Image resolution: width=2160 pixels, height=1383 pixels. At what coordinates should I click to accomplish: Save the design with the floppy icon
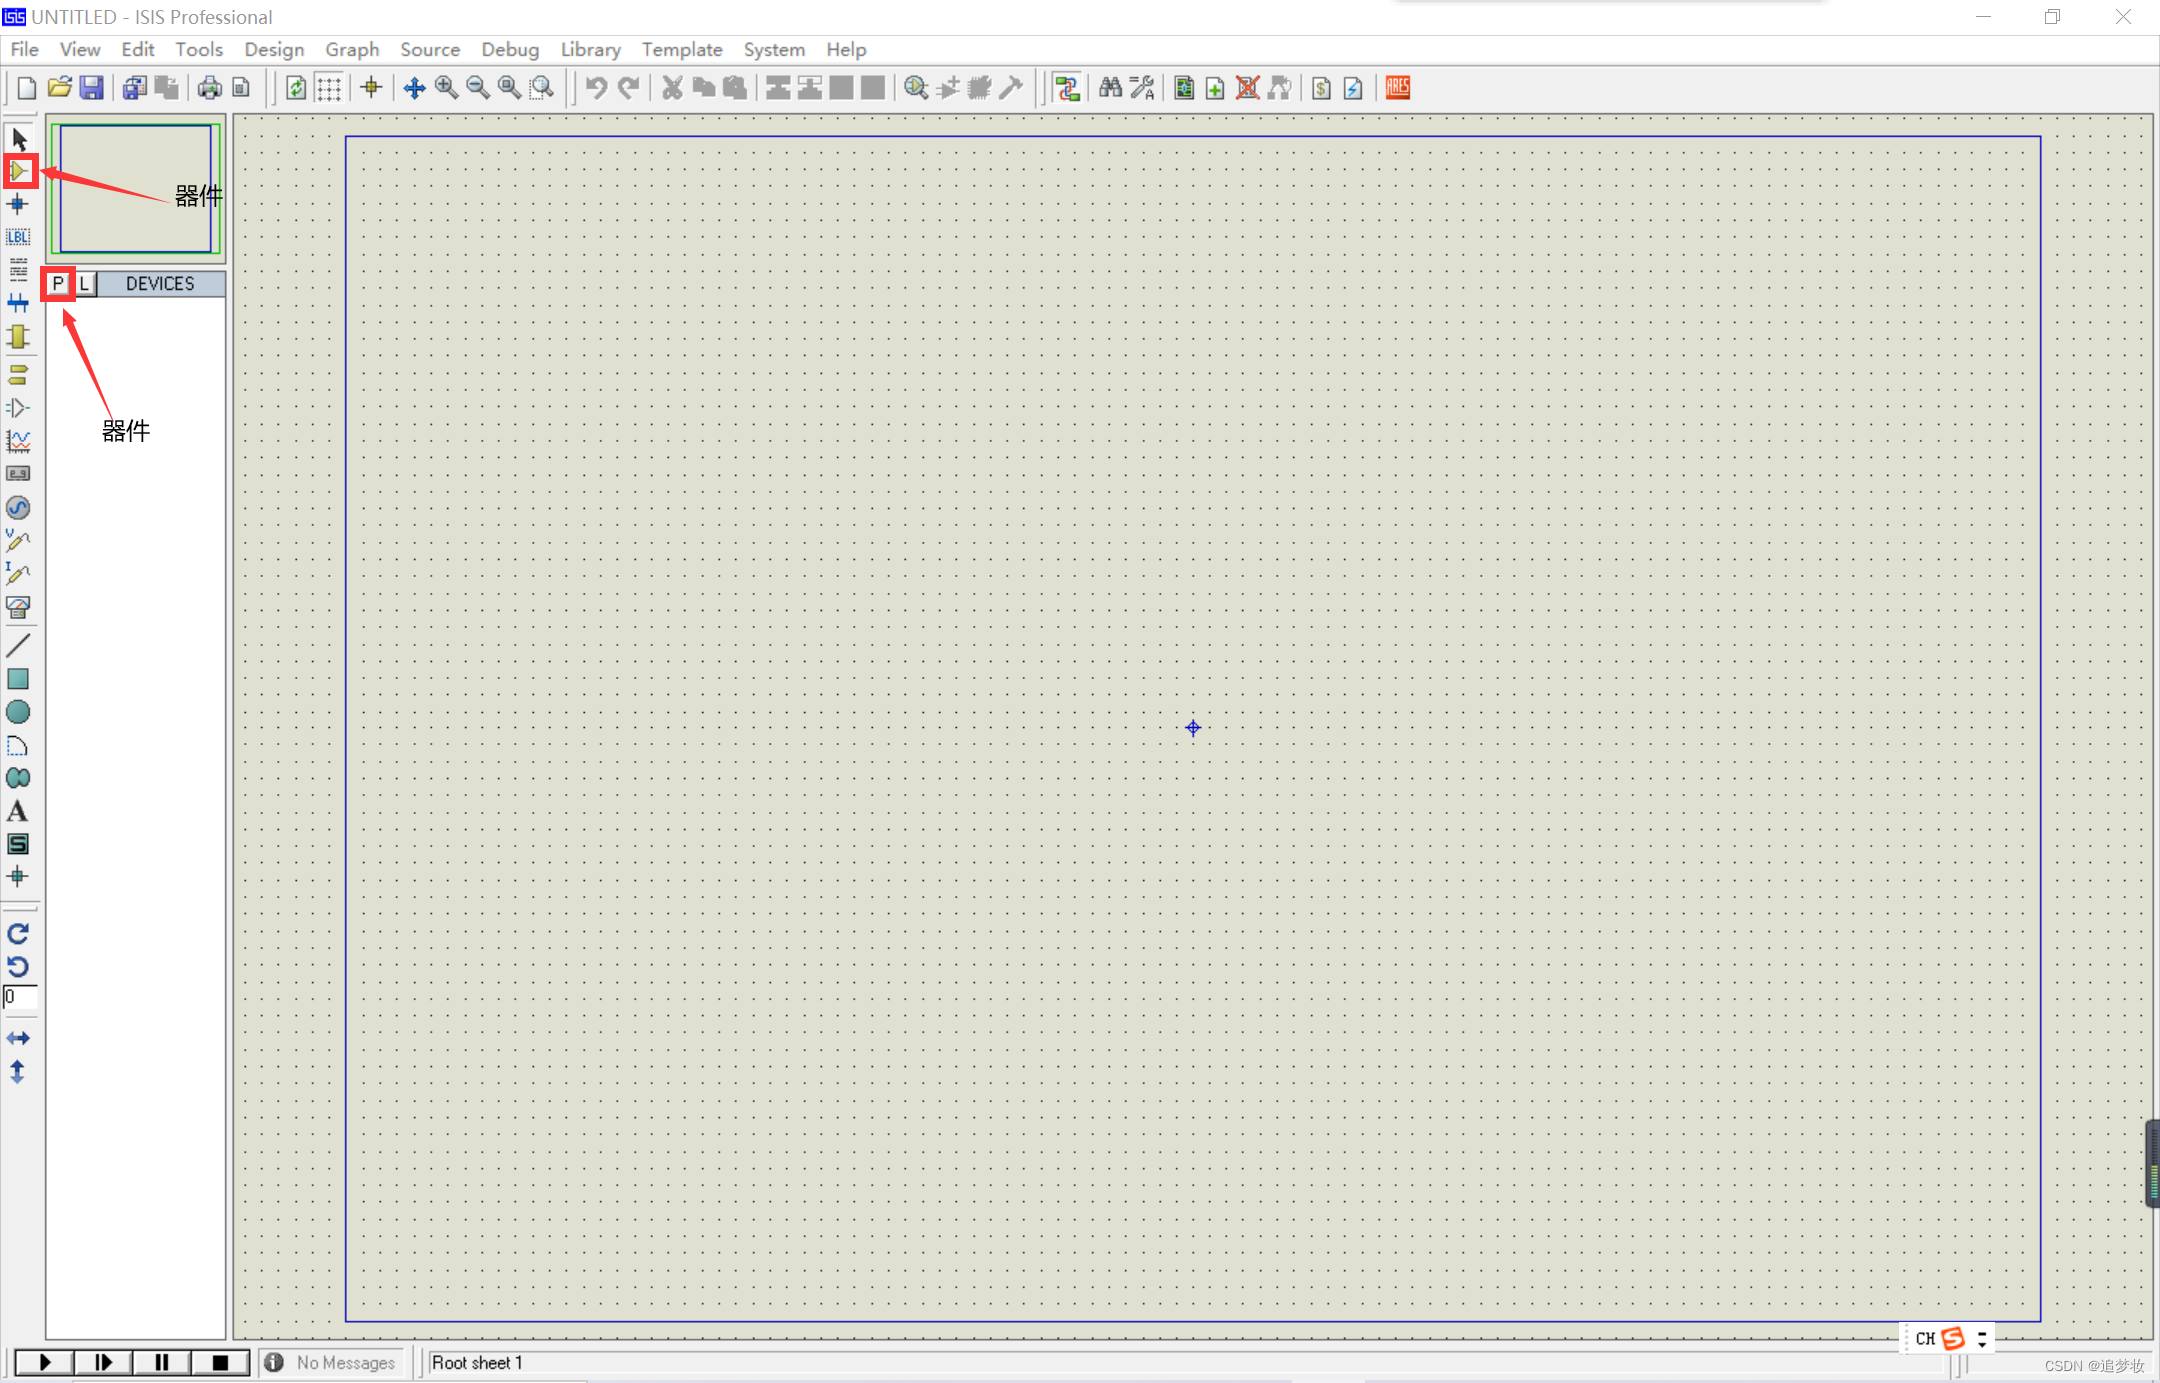point(91,88)
